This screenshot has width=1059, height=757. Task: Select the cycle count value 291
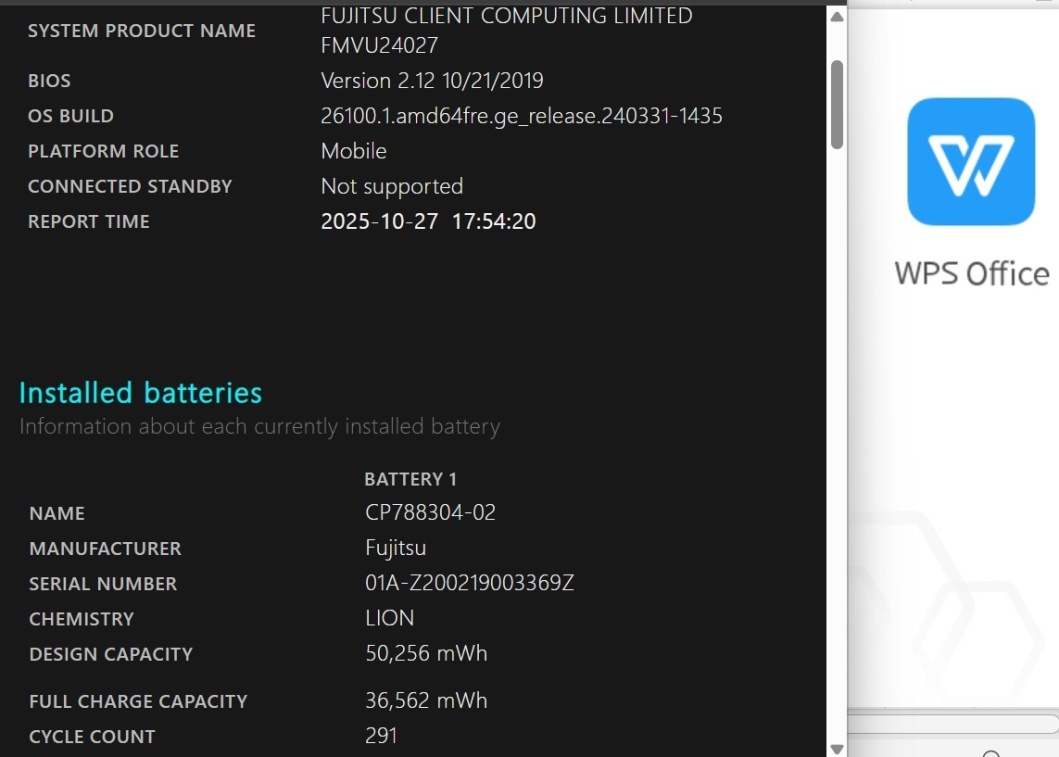pos(381,735)
